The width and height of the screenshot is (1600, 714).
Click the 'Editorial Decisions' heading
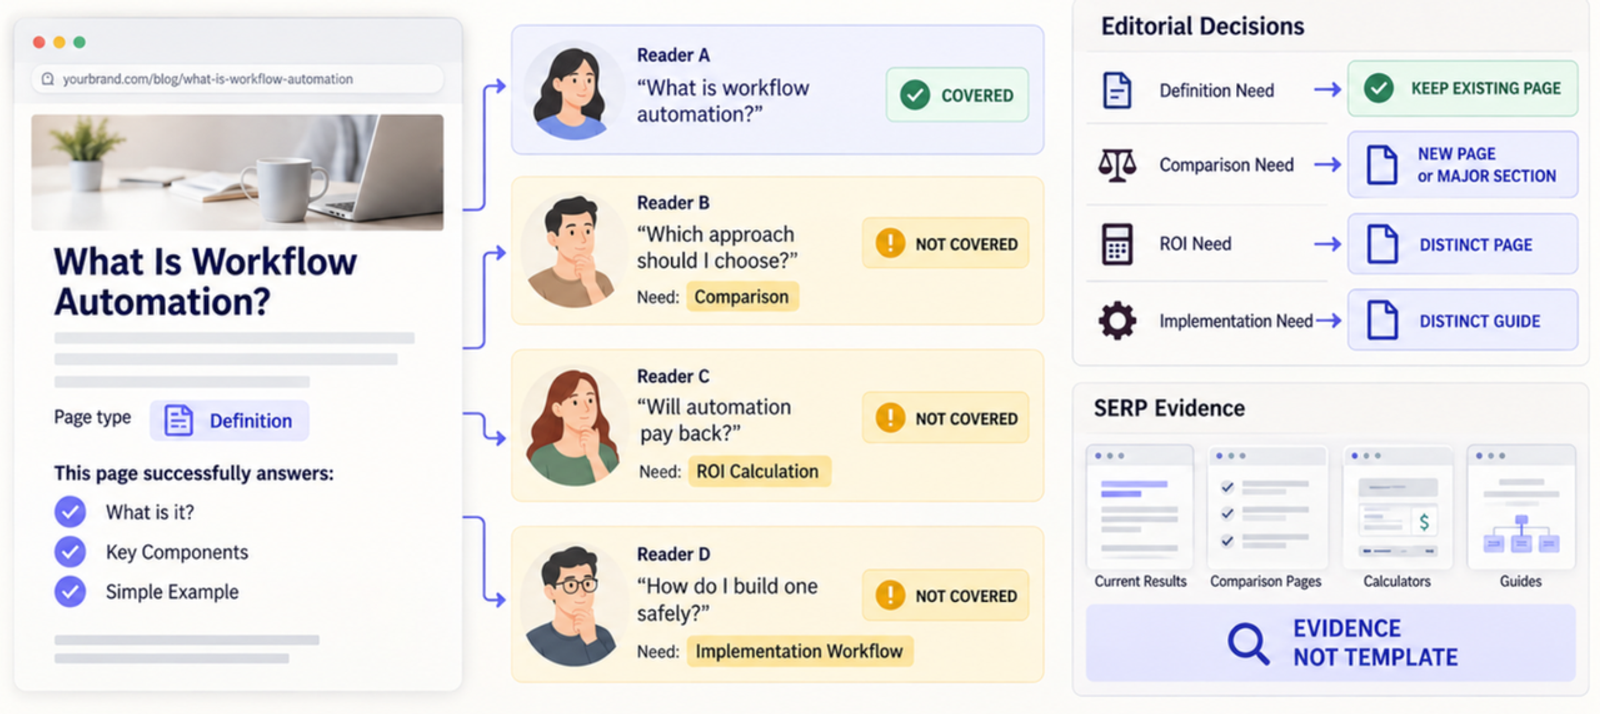1202,26
